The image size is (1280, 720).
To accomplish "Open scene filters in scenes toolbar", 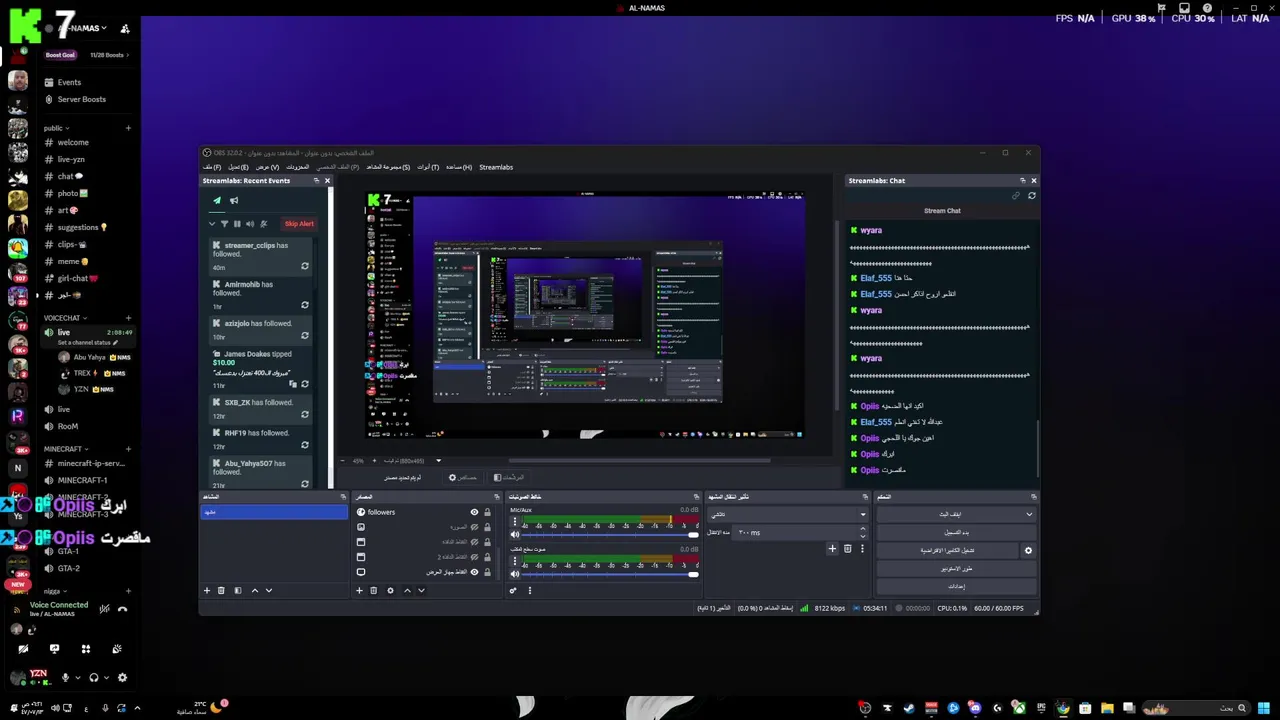I will tap(238, 591).
